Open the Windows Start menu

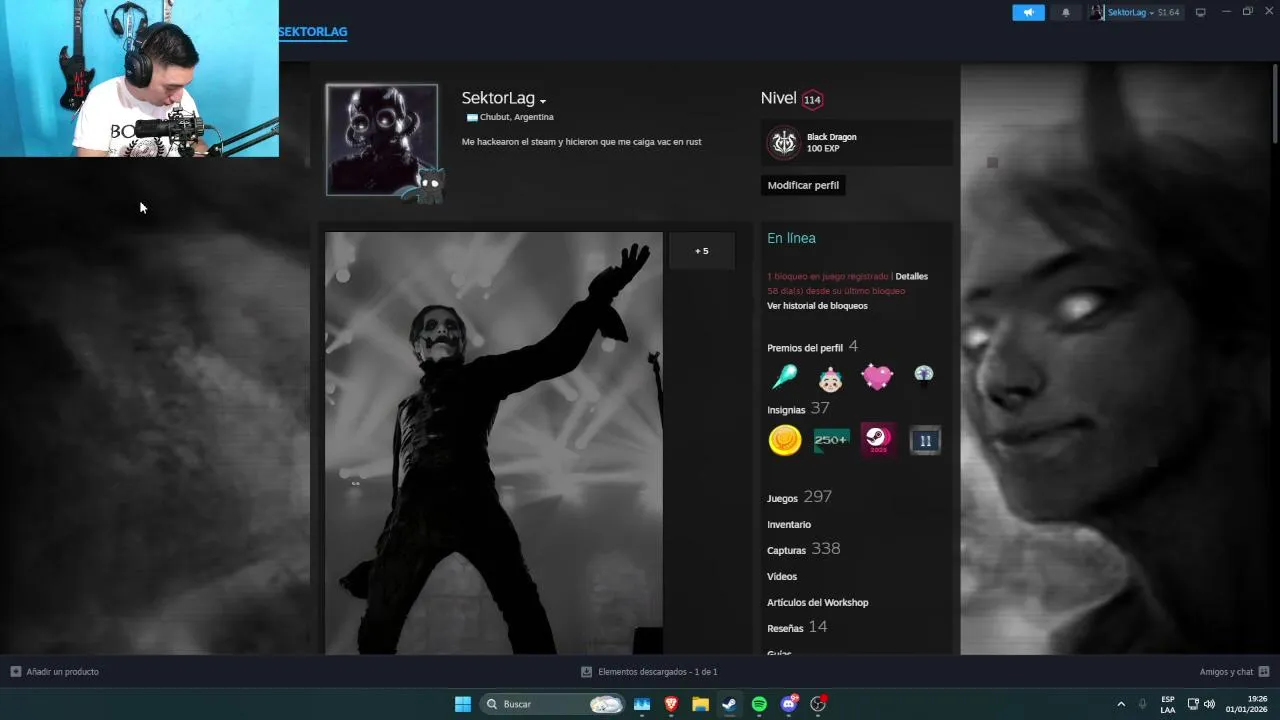[x=463, y=704]
